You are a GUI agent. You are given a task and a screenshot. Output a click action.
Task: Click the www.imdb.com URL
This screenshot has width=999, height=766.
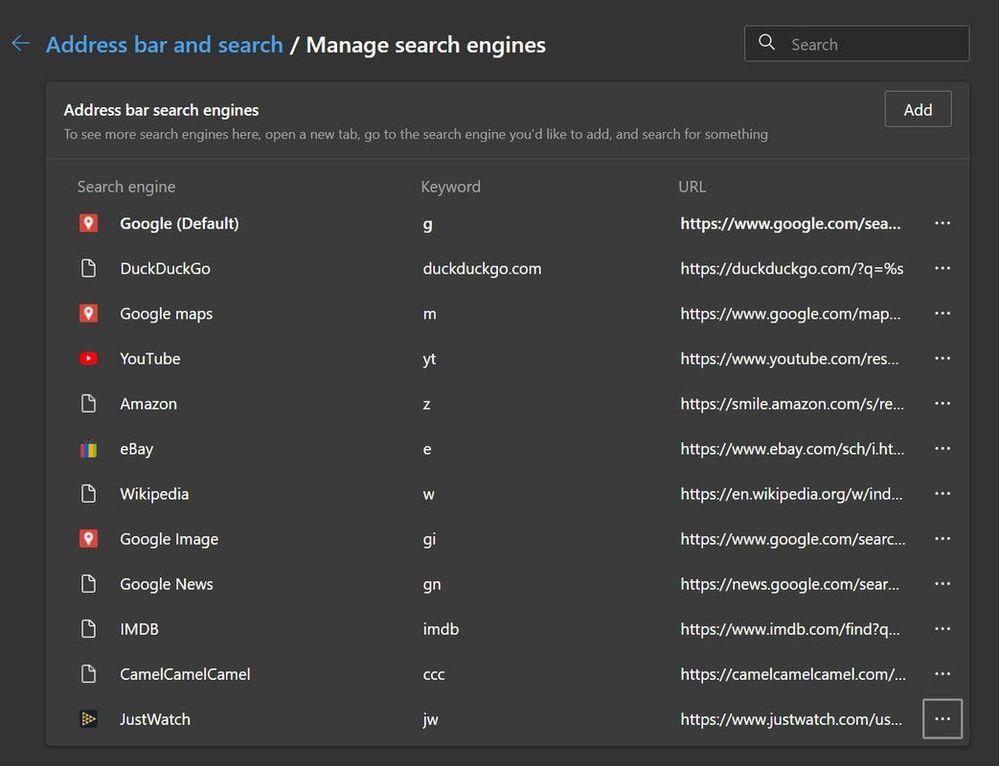click(x=790, y=630)
